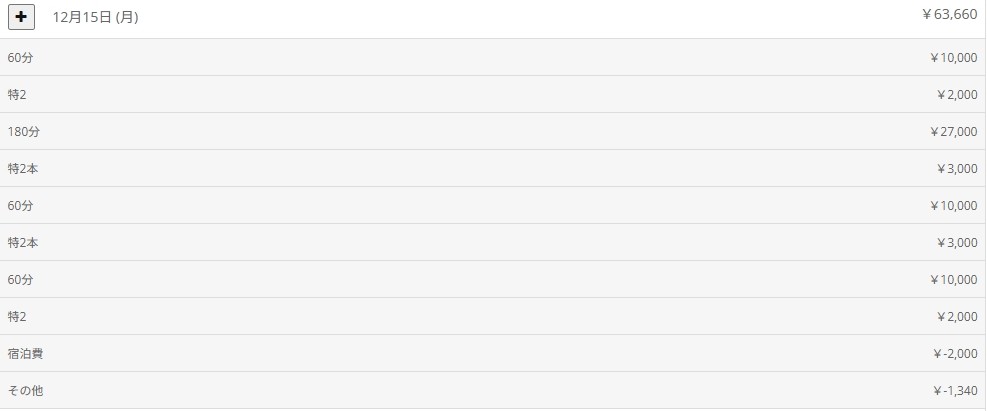The width and height of the screenshot is (987, 411).
Task: Click ¥10,000 in the topmost 60分 row
Action: coord(953,58)
